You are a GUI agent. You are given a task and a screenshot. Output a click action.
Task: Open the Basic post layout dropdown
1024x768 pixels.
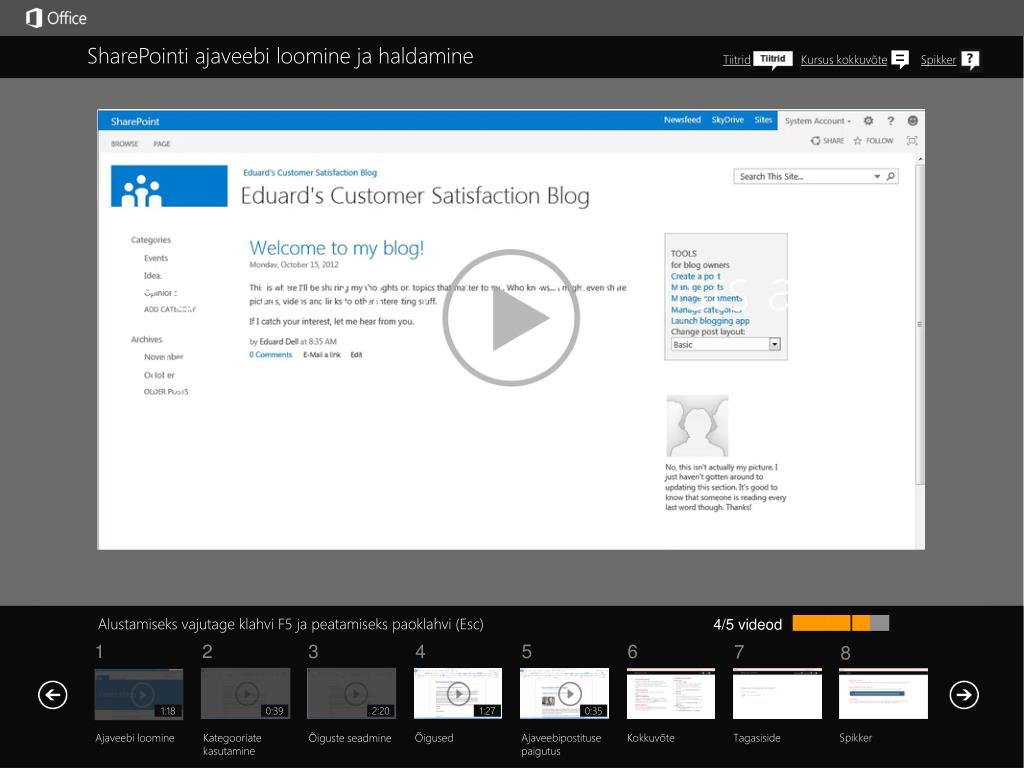tap(725, 344)
